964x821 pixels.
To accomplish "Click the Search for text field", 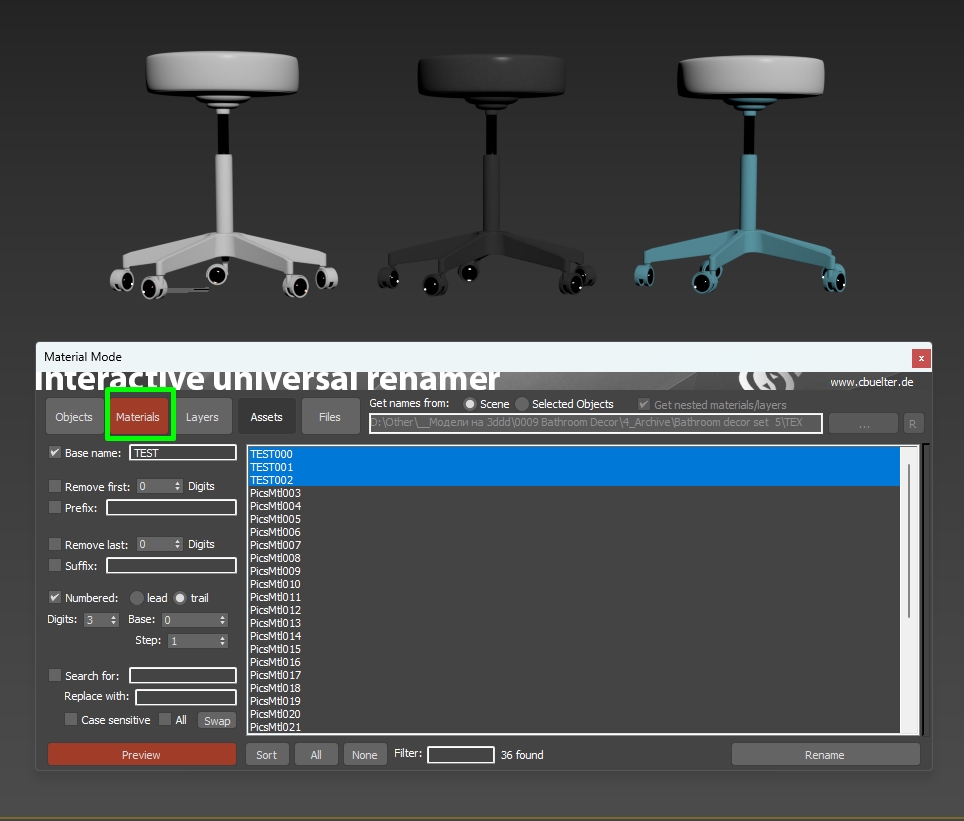I will (183, 675).
